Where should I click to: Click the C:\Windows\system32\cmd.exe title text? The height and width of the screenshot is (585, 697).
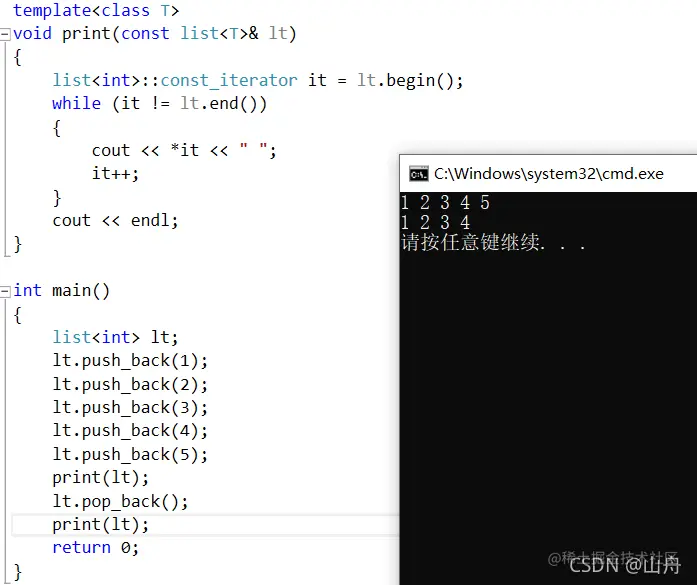pyautogui.click(x=549, y=174)
